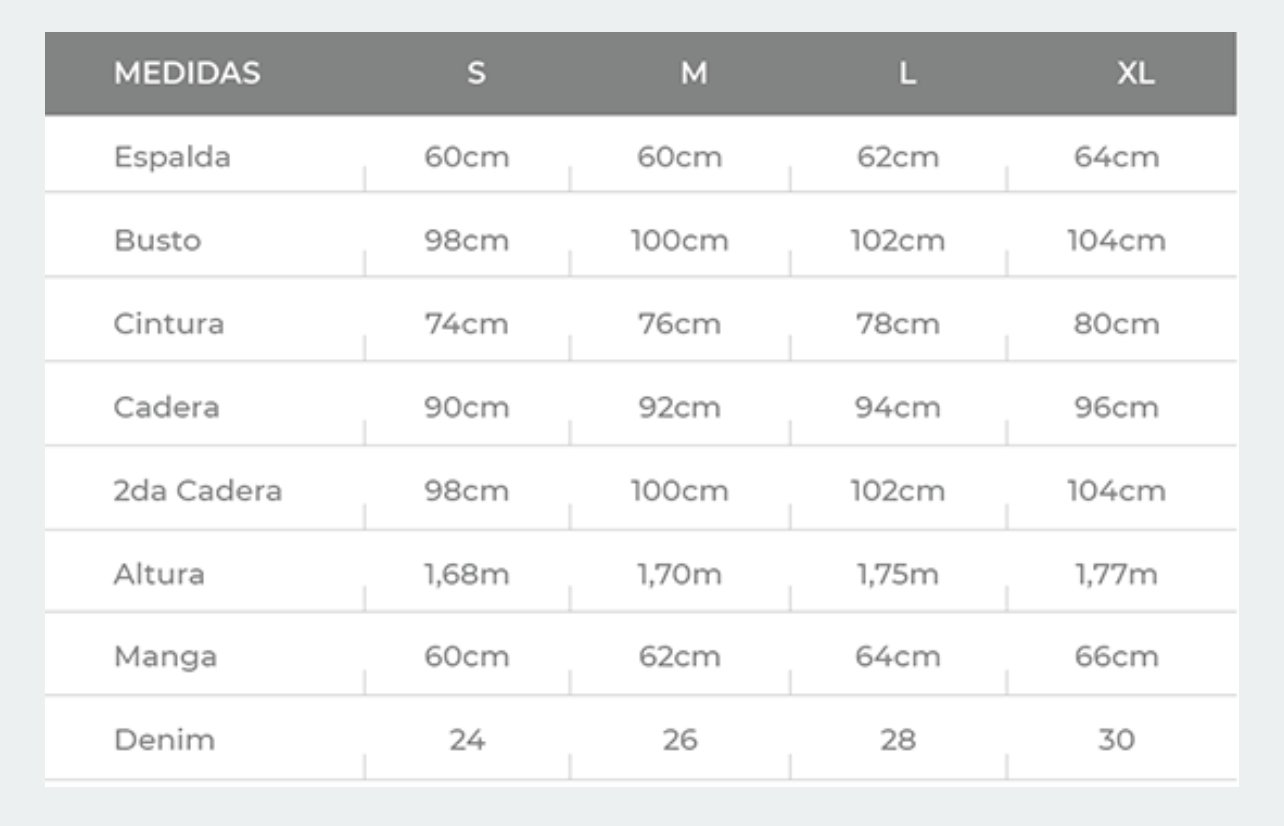Screen dimensions: 1284x826
Task: Select the 1,75m Altura value
Action: coord(897,574)
